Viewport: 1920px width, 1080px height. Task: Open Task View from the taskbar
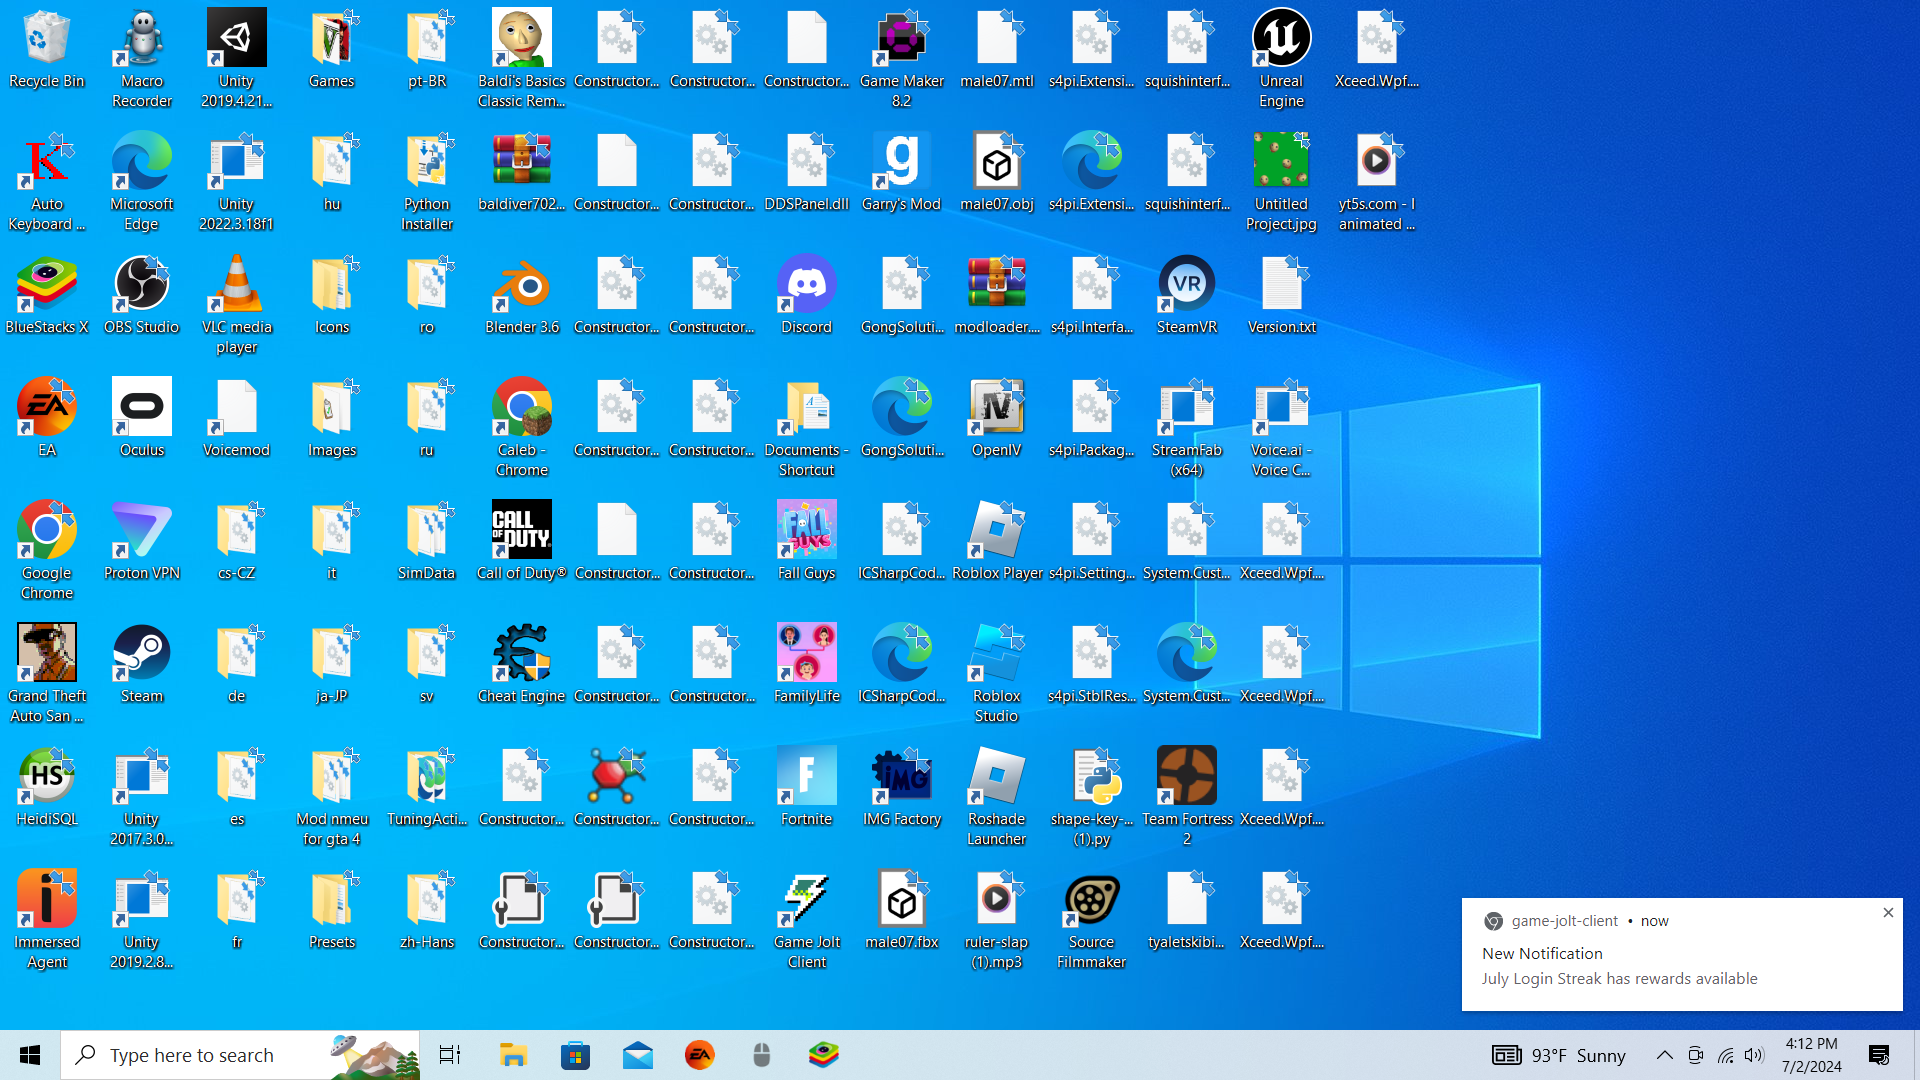click(x=450, y=1055)
